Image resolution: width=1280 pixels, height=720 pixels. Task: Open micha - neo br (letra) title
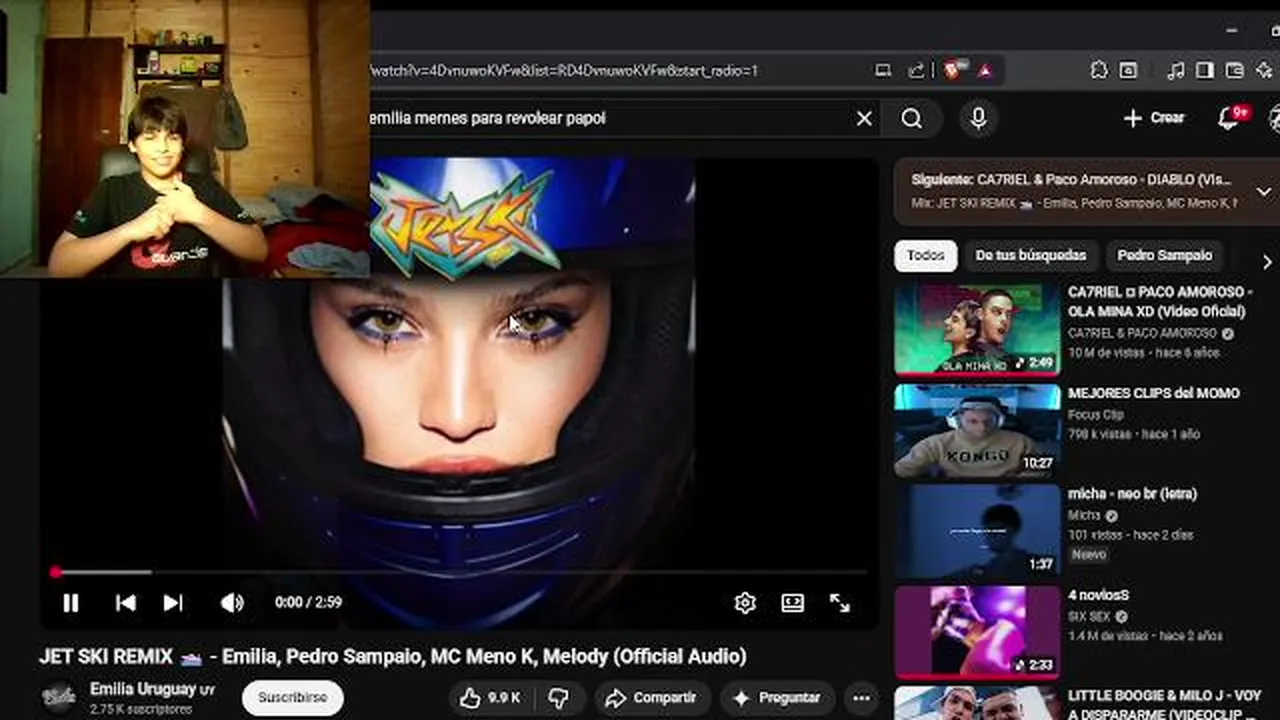1132,494
